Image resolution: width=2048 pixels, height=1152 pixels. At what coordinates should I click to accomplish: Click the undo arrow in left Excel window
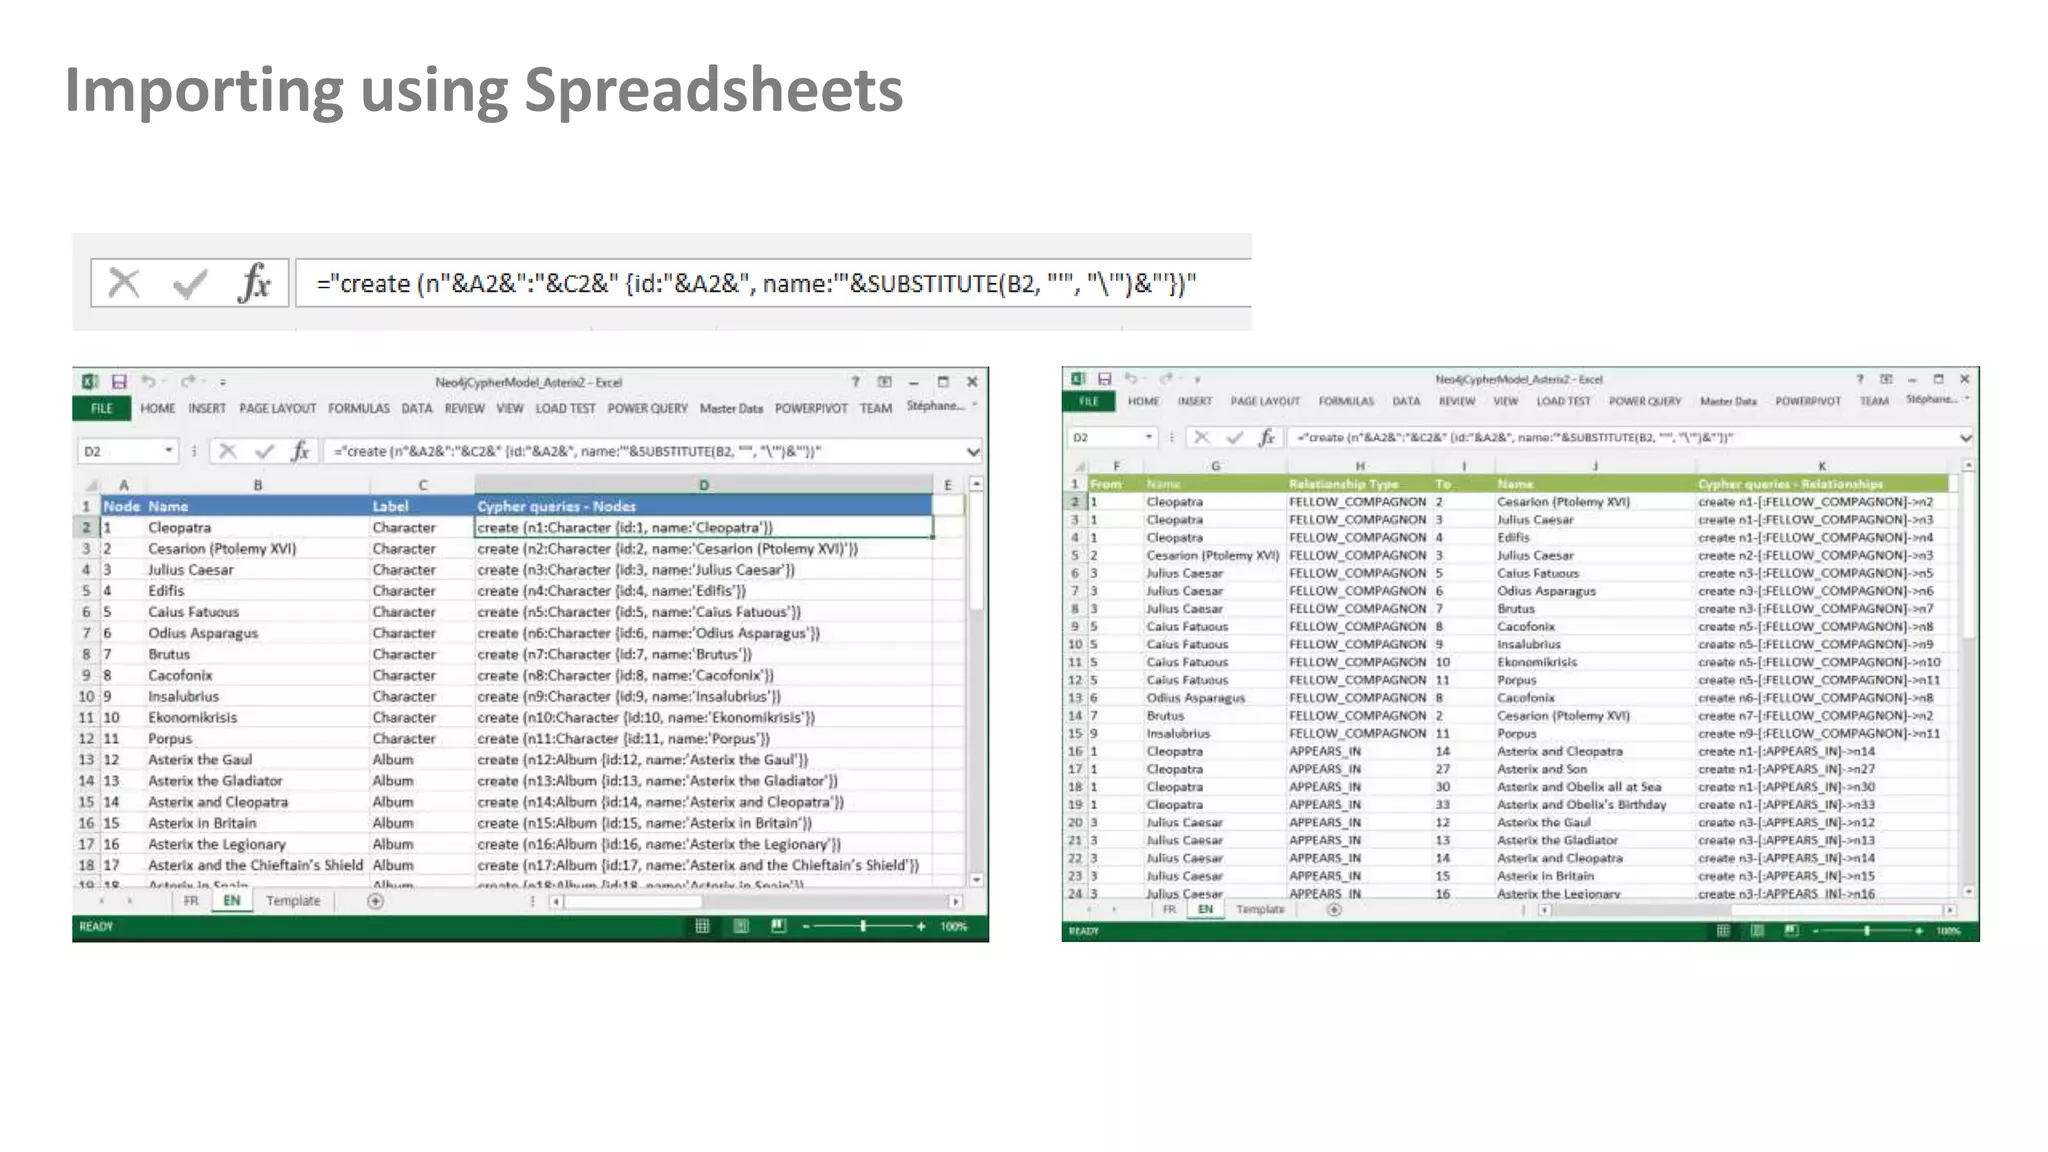(x=148, y=382)
